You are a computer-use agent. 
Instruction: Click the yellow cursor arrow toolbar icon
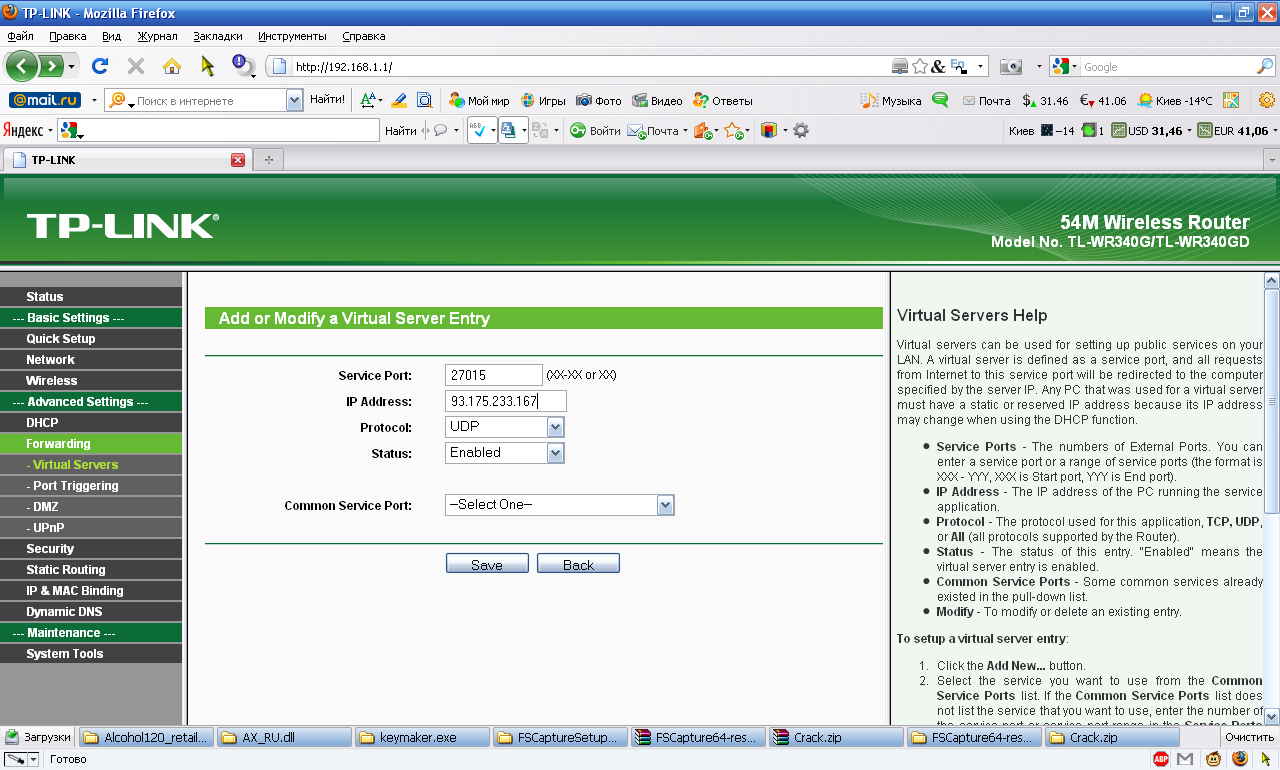[x=208, y=67]
